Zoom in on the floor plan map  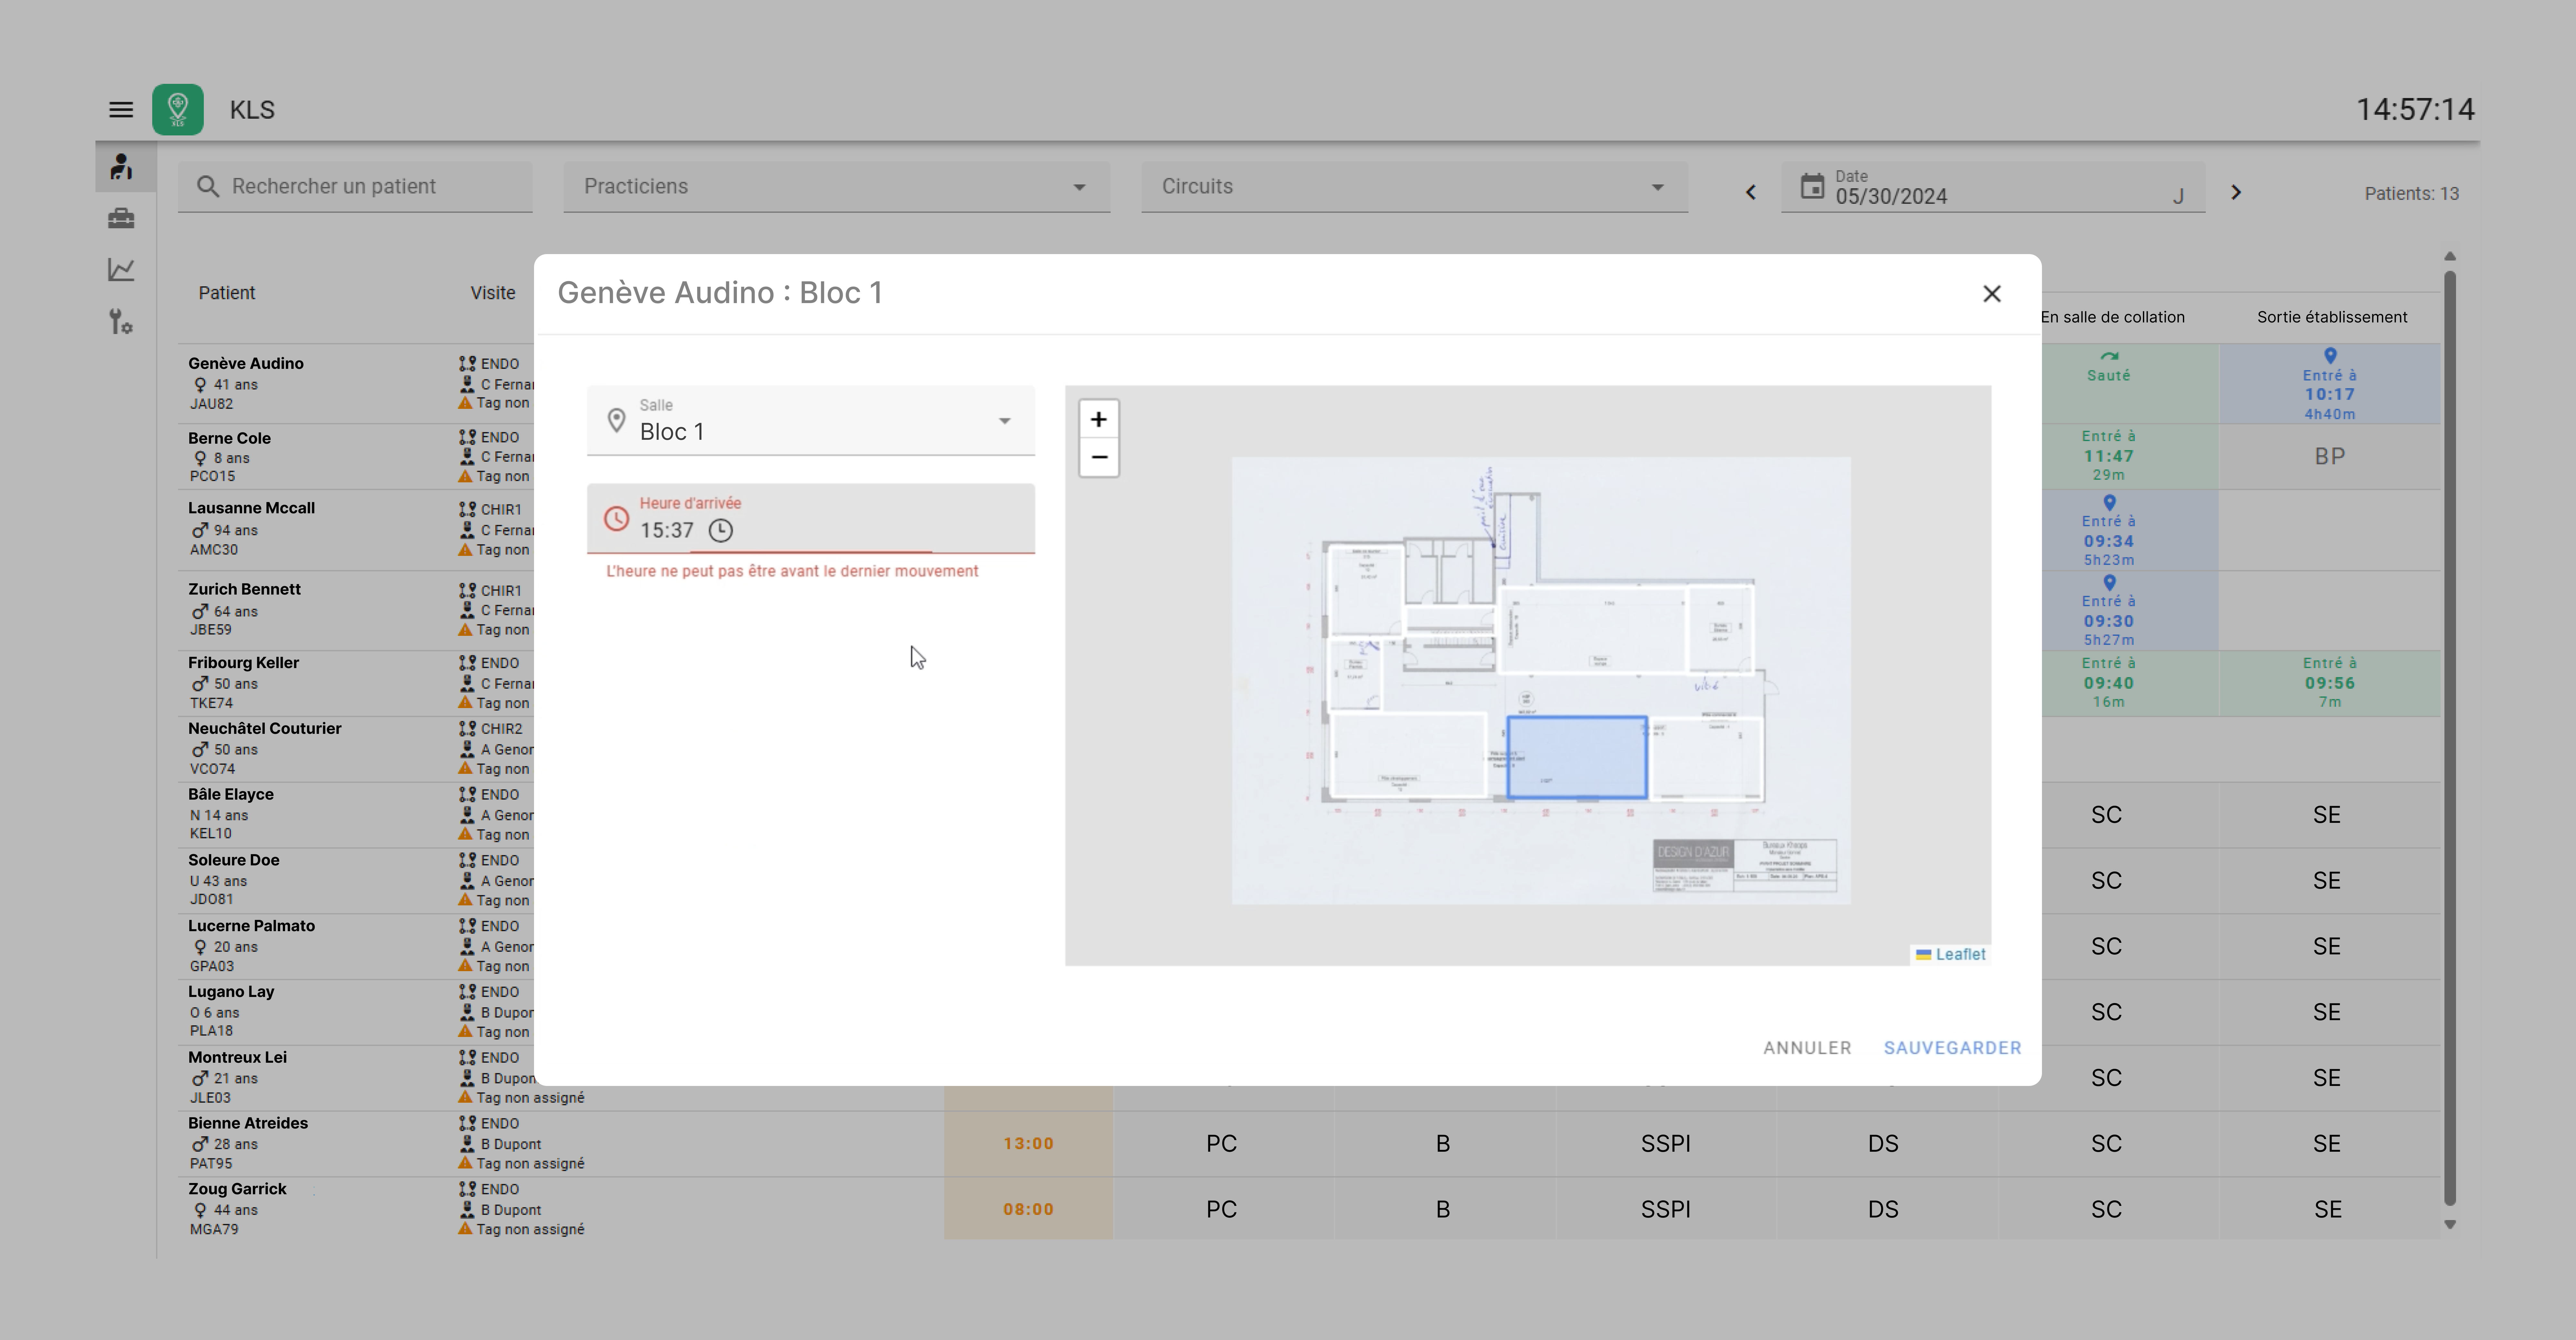[x=1099, y=419]
